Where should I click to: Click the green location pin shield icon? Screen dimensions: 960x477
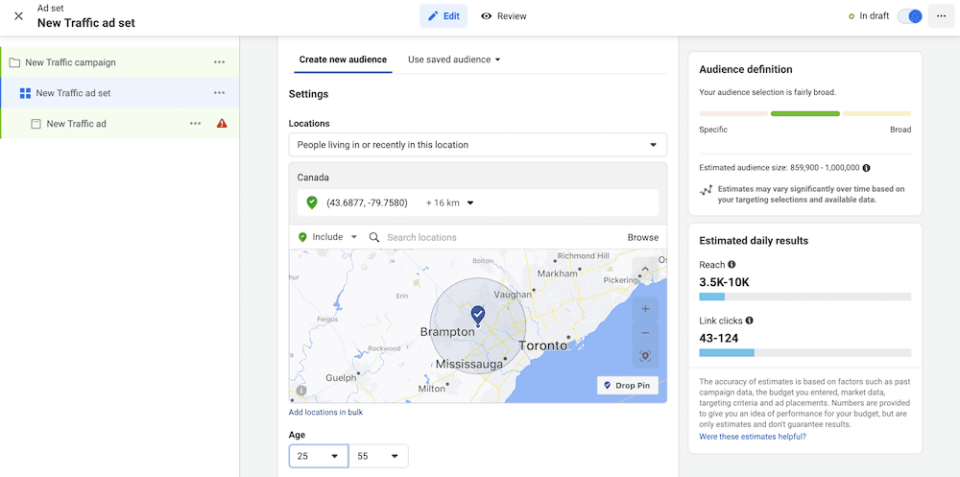pyautogui.click(x=312, y=203)
